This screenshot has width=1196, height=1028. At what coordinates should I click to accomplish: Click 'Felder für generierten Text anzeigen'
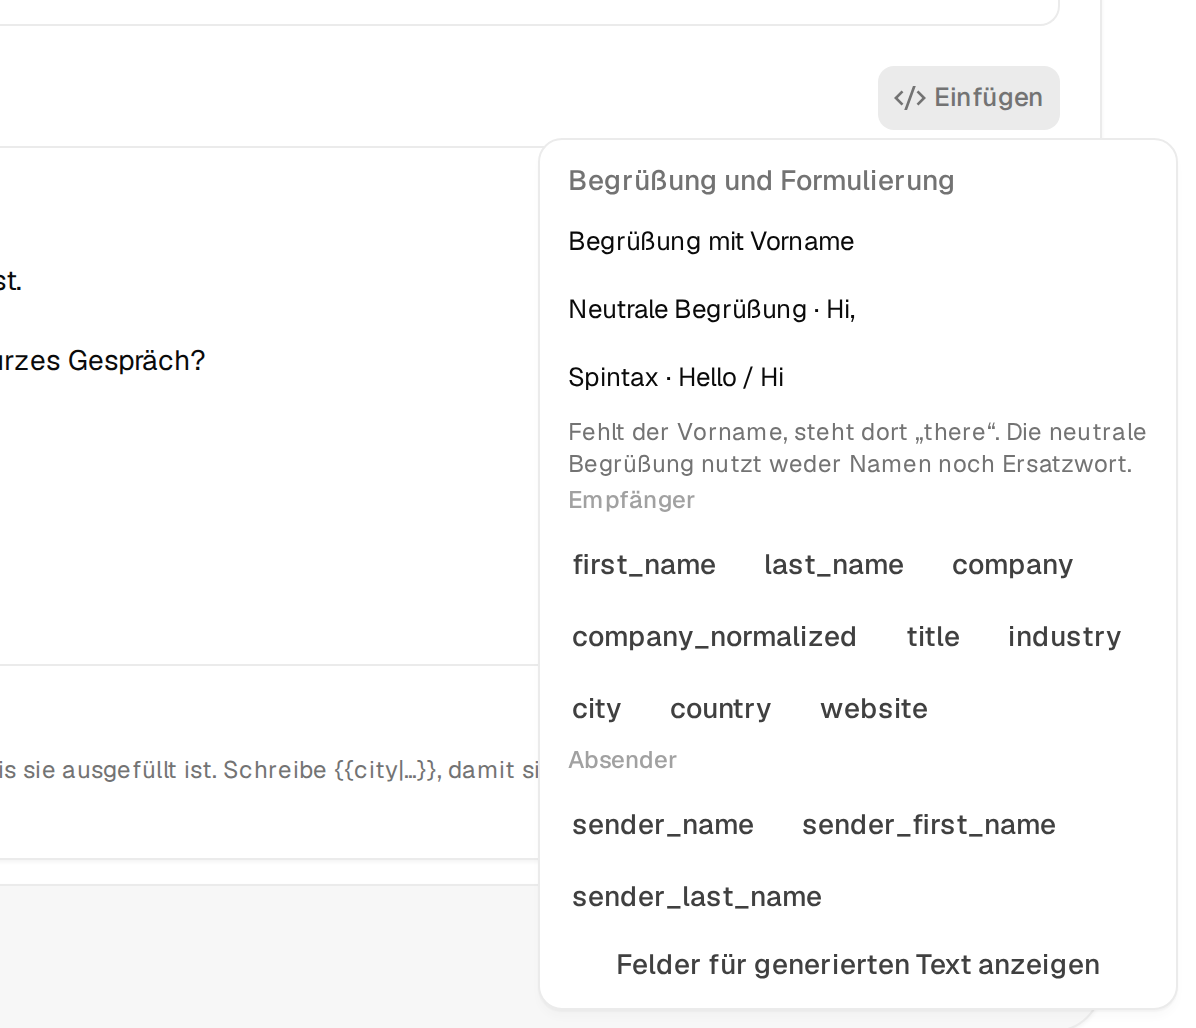click(x=857, y=965)
